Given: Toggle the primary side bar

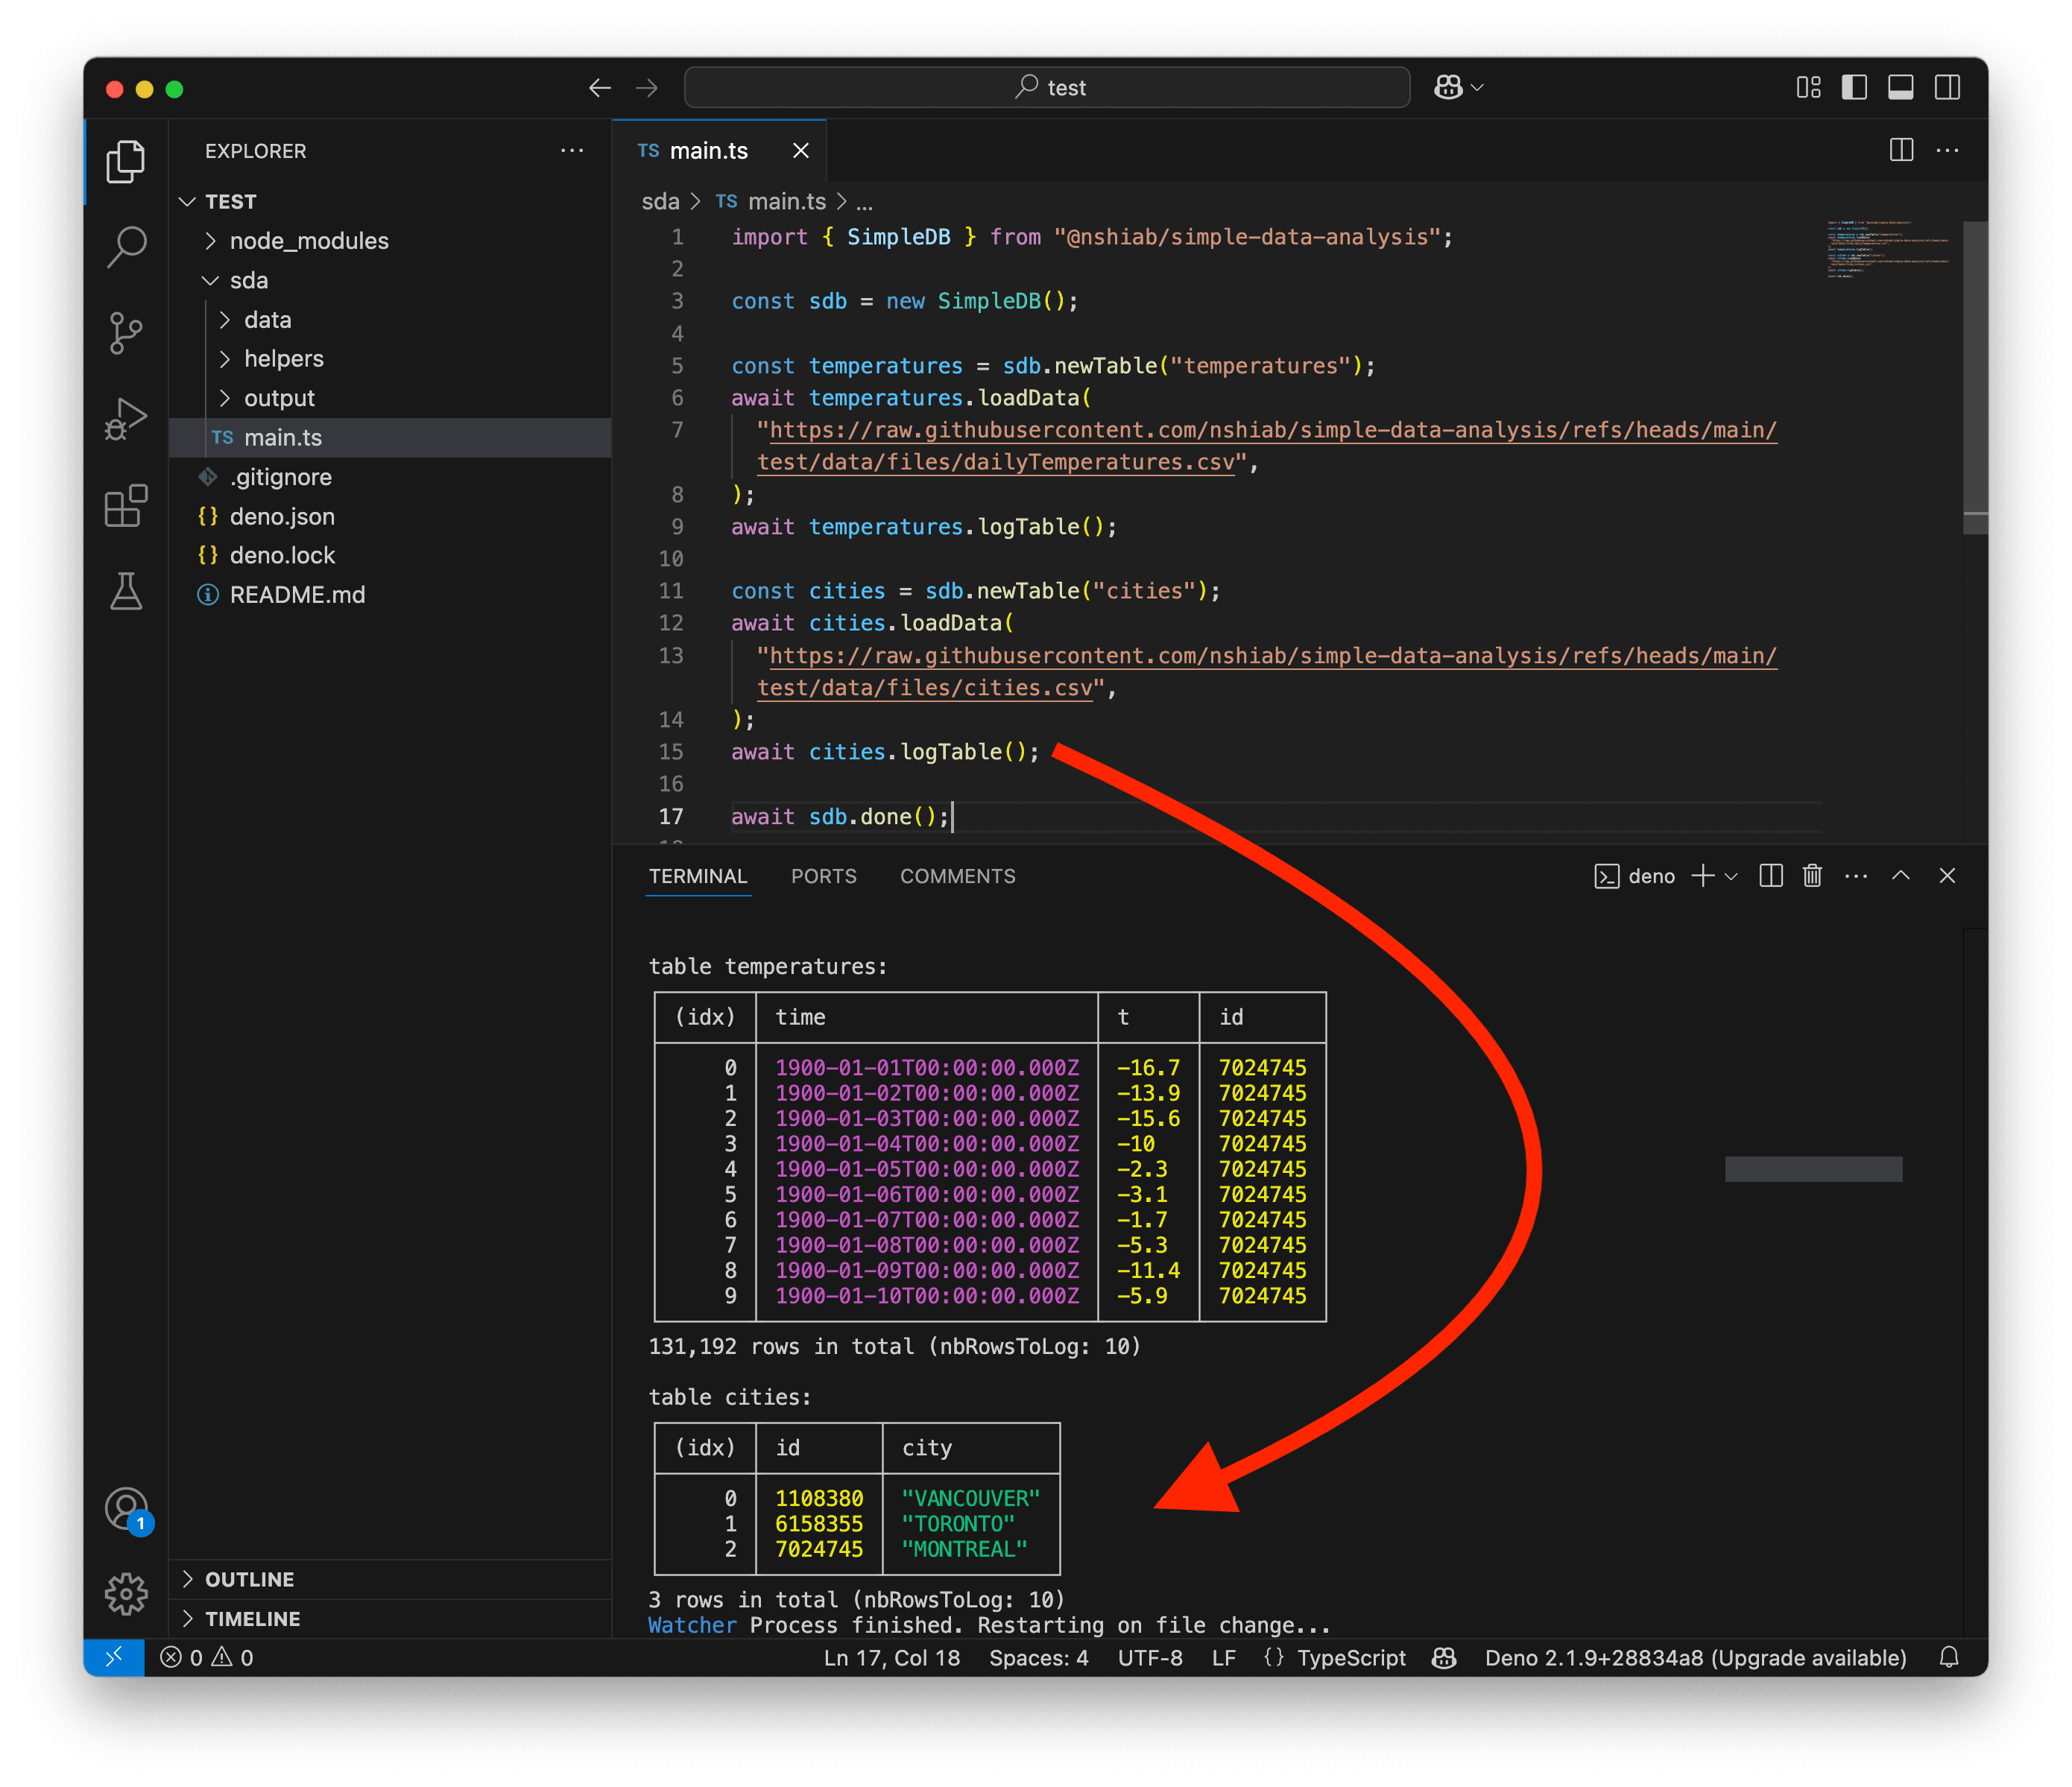Looking at the screenshot, I should [x=1854, y=88].
